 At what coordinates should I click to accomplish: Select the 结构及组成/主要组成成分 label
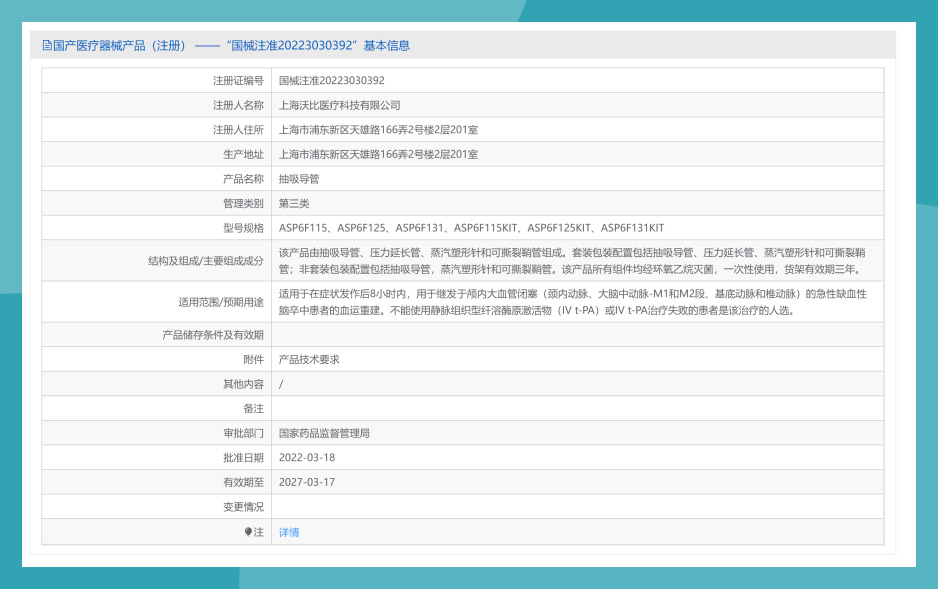pyautogui.click(x=206, y=261)
